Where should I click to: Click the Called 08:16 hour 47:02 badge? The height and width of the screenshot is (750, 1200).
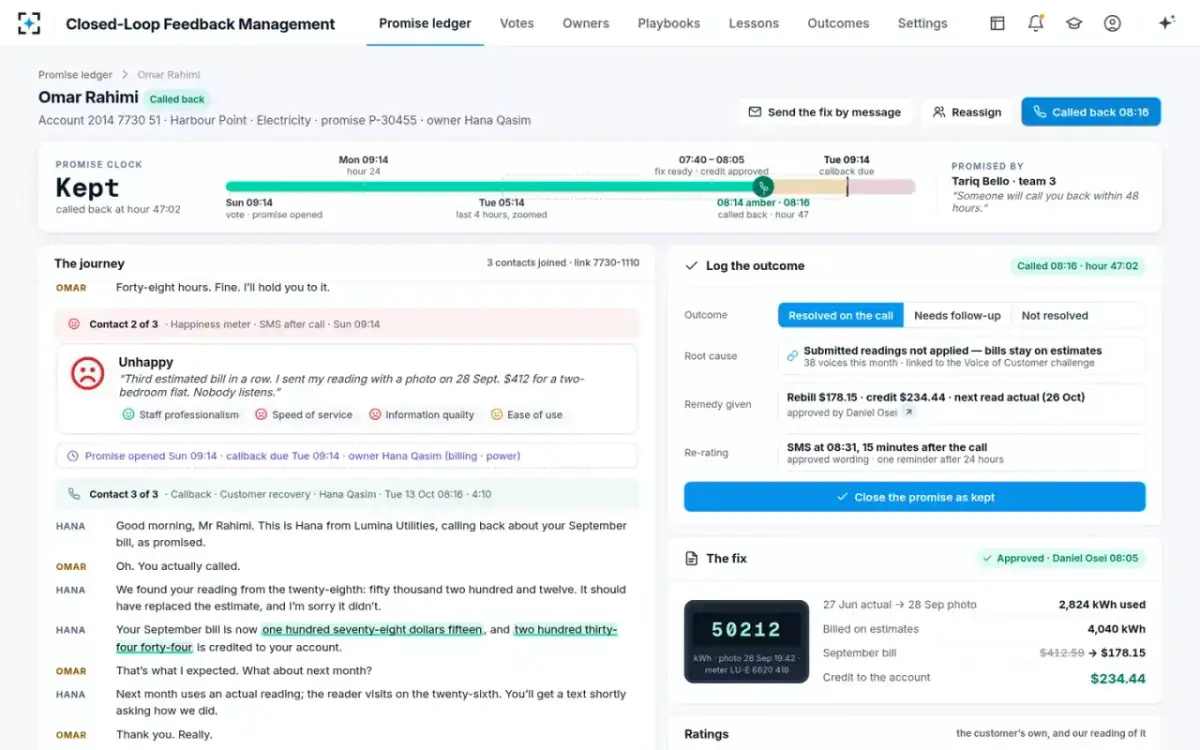1078,266
